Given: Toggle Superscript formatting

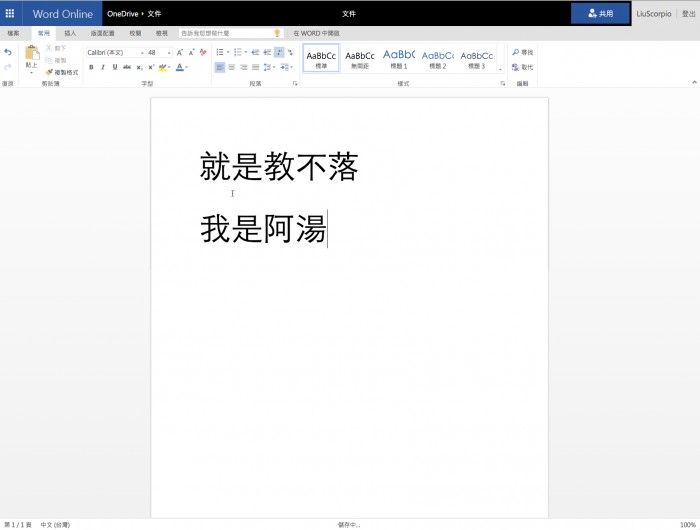Looking at the screenshot, I should (x=151, y=67).
